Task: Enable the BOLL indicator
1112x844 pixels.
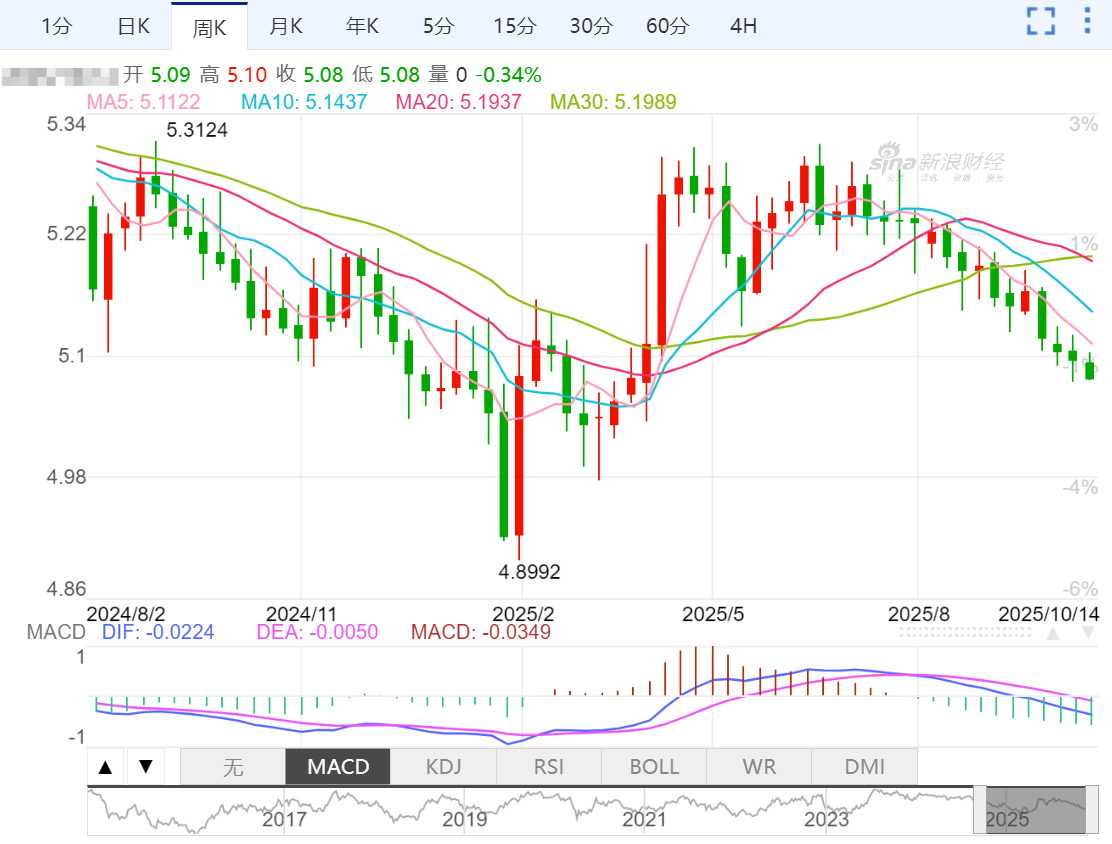Action: (654, 767)
